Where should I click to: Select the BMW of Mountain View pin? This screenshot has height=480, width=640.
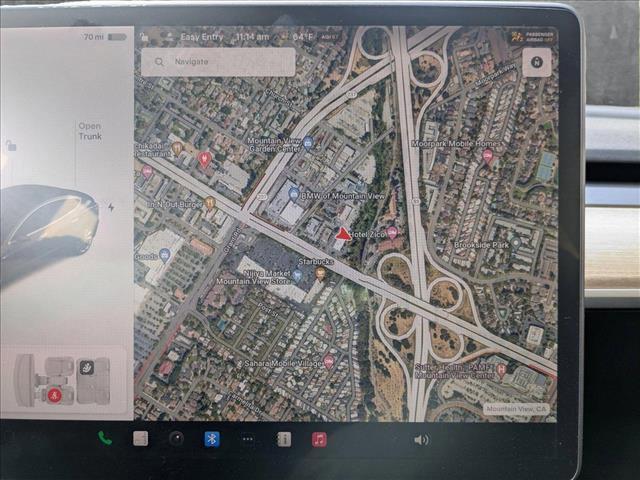[293, 194]
